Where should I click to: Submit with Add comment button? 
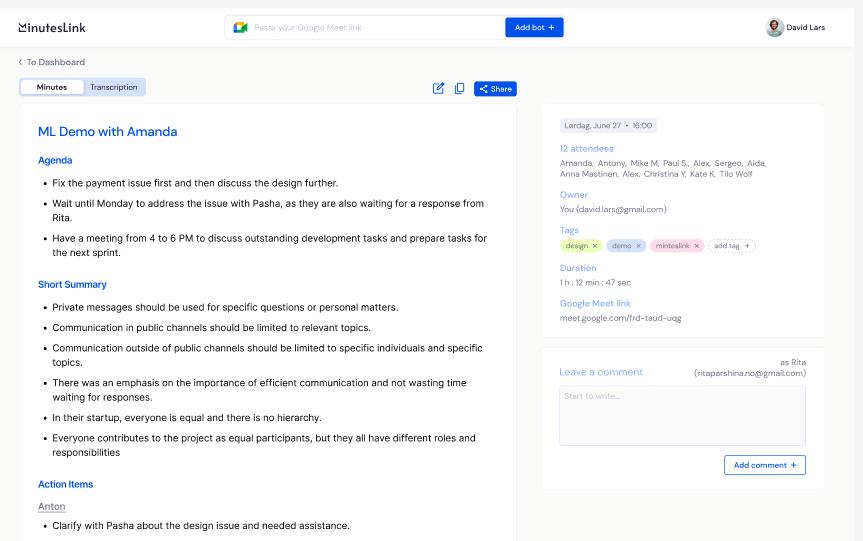(x=765, y=465)
